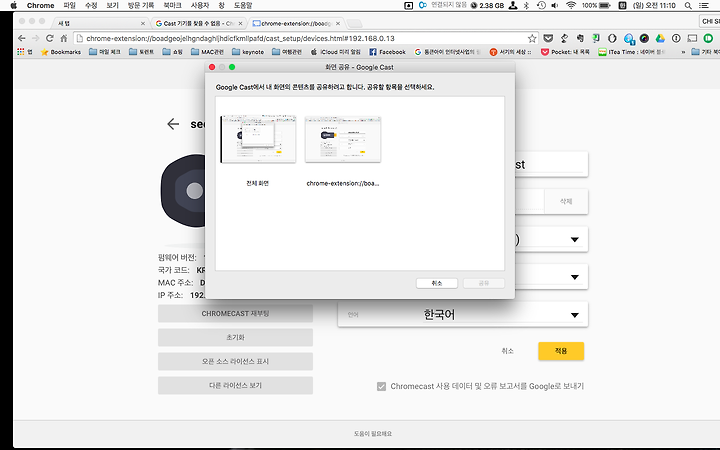
Task: Click the back arrow on the Chromecast setup page
Action: 173,124
